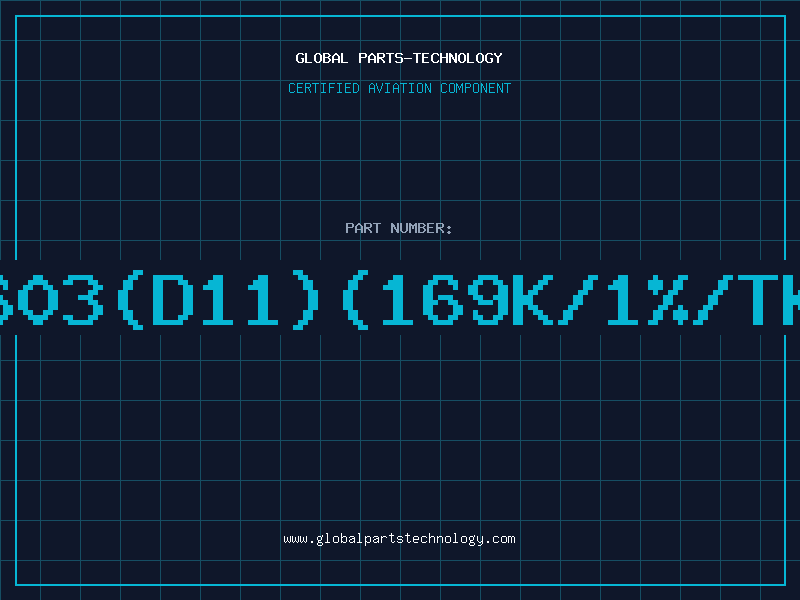
Task: Open the www.globalpartstechnology.com link
Action: tap(399, 539)
